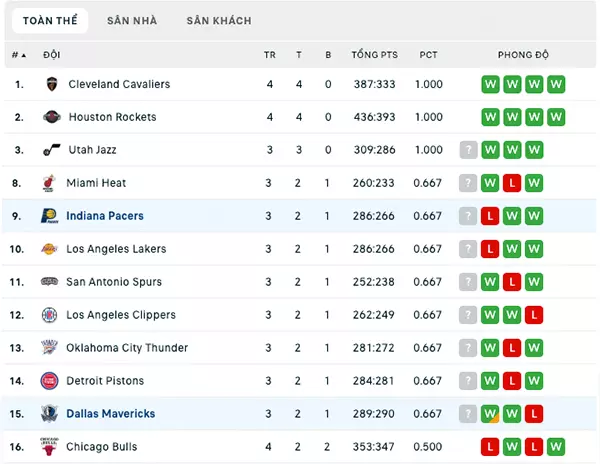Image resolution: width=600 pixels, height=464 pixels.
Task: Click the 353:347 points cell
Action: [373, 447]
